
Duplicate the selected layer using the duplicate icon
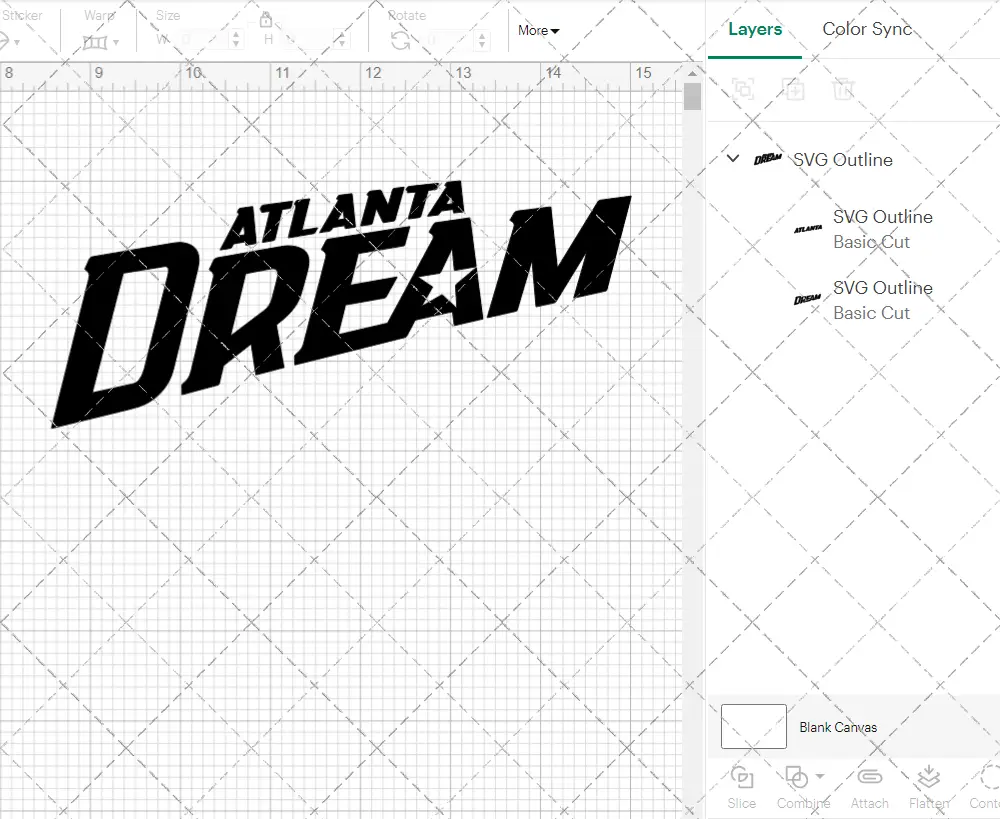tap(795, 89)
